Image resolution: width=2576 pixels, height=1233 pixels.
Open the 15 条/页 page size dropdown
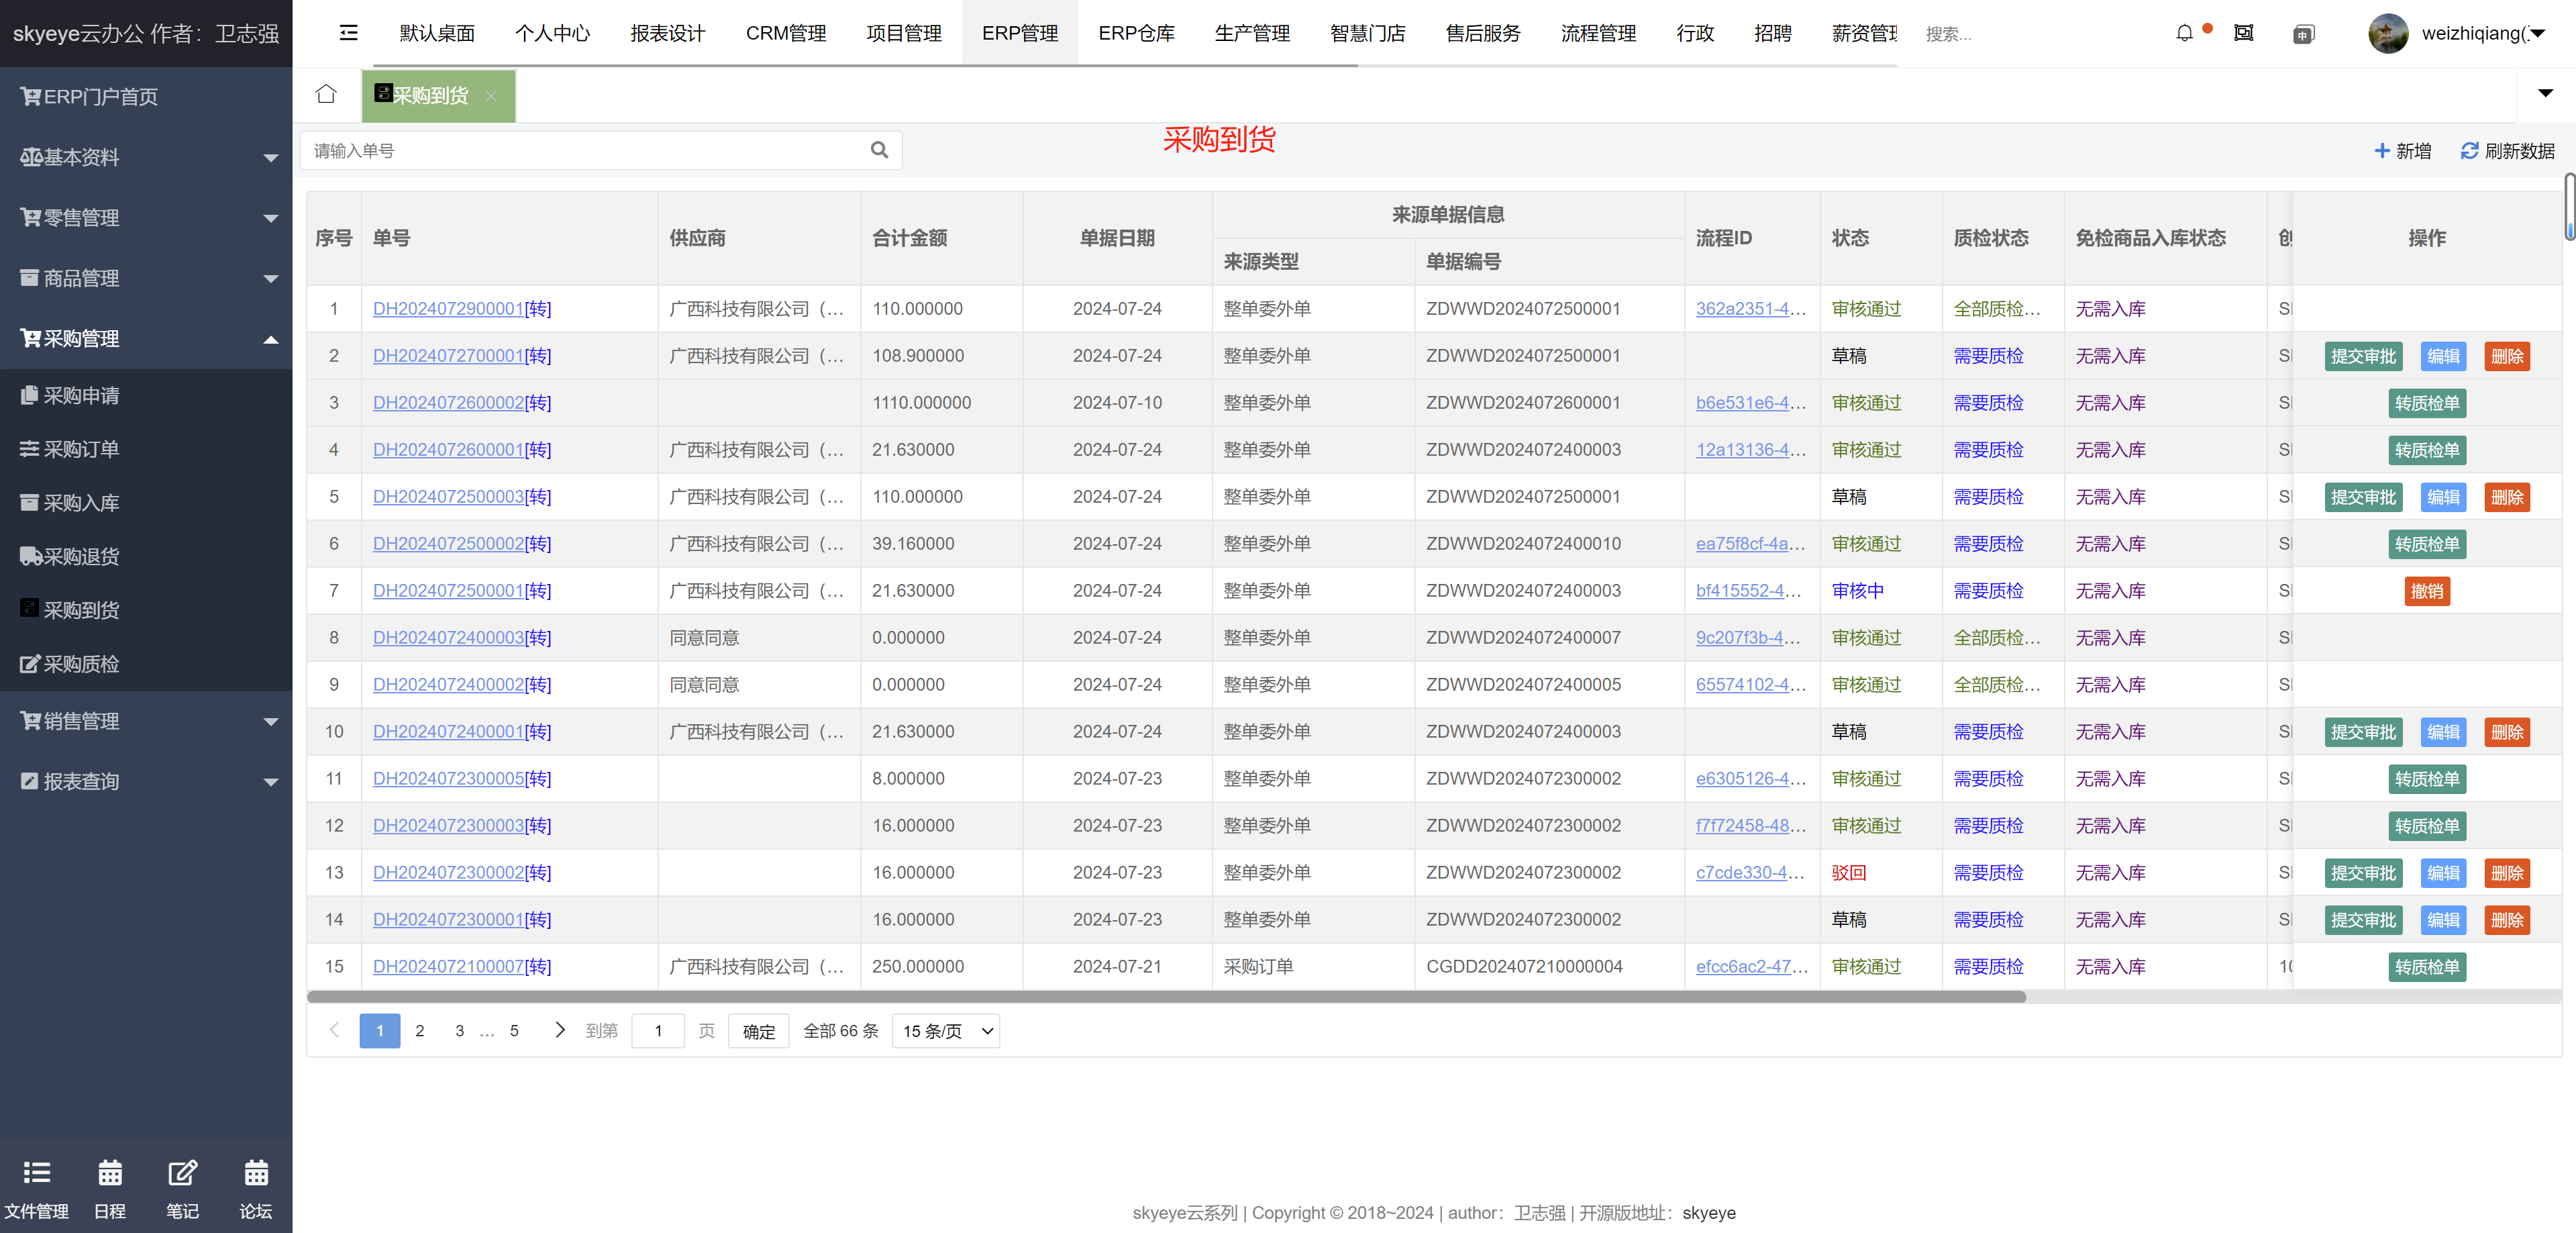click(945, 1030)
